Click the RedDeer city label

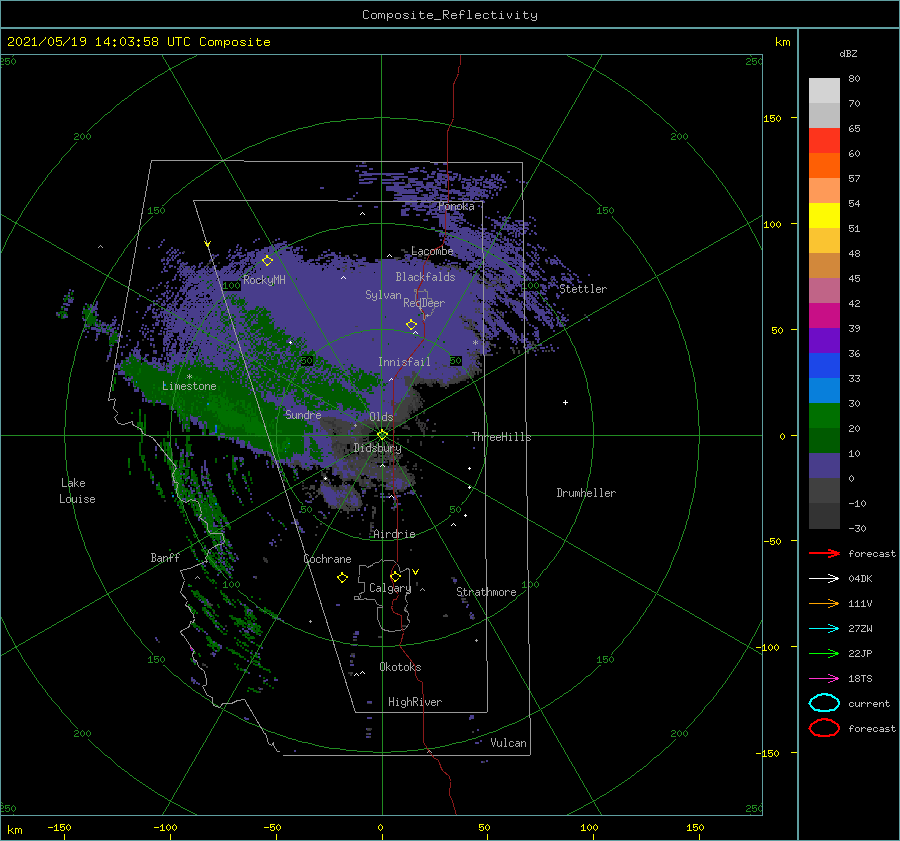(424, 303)
